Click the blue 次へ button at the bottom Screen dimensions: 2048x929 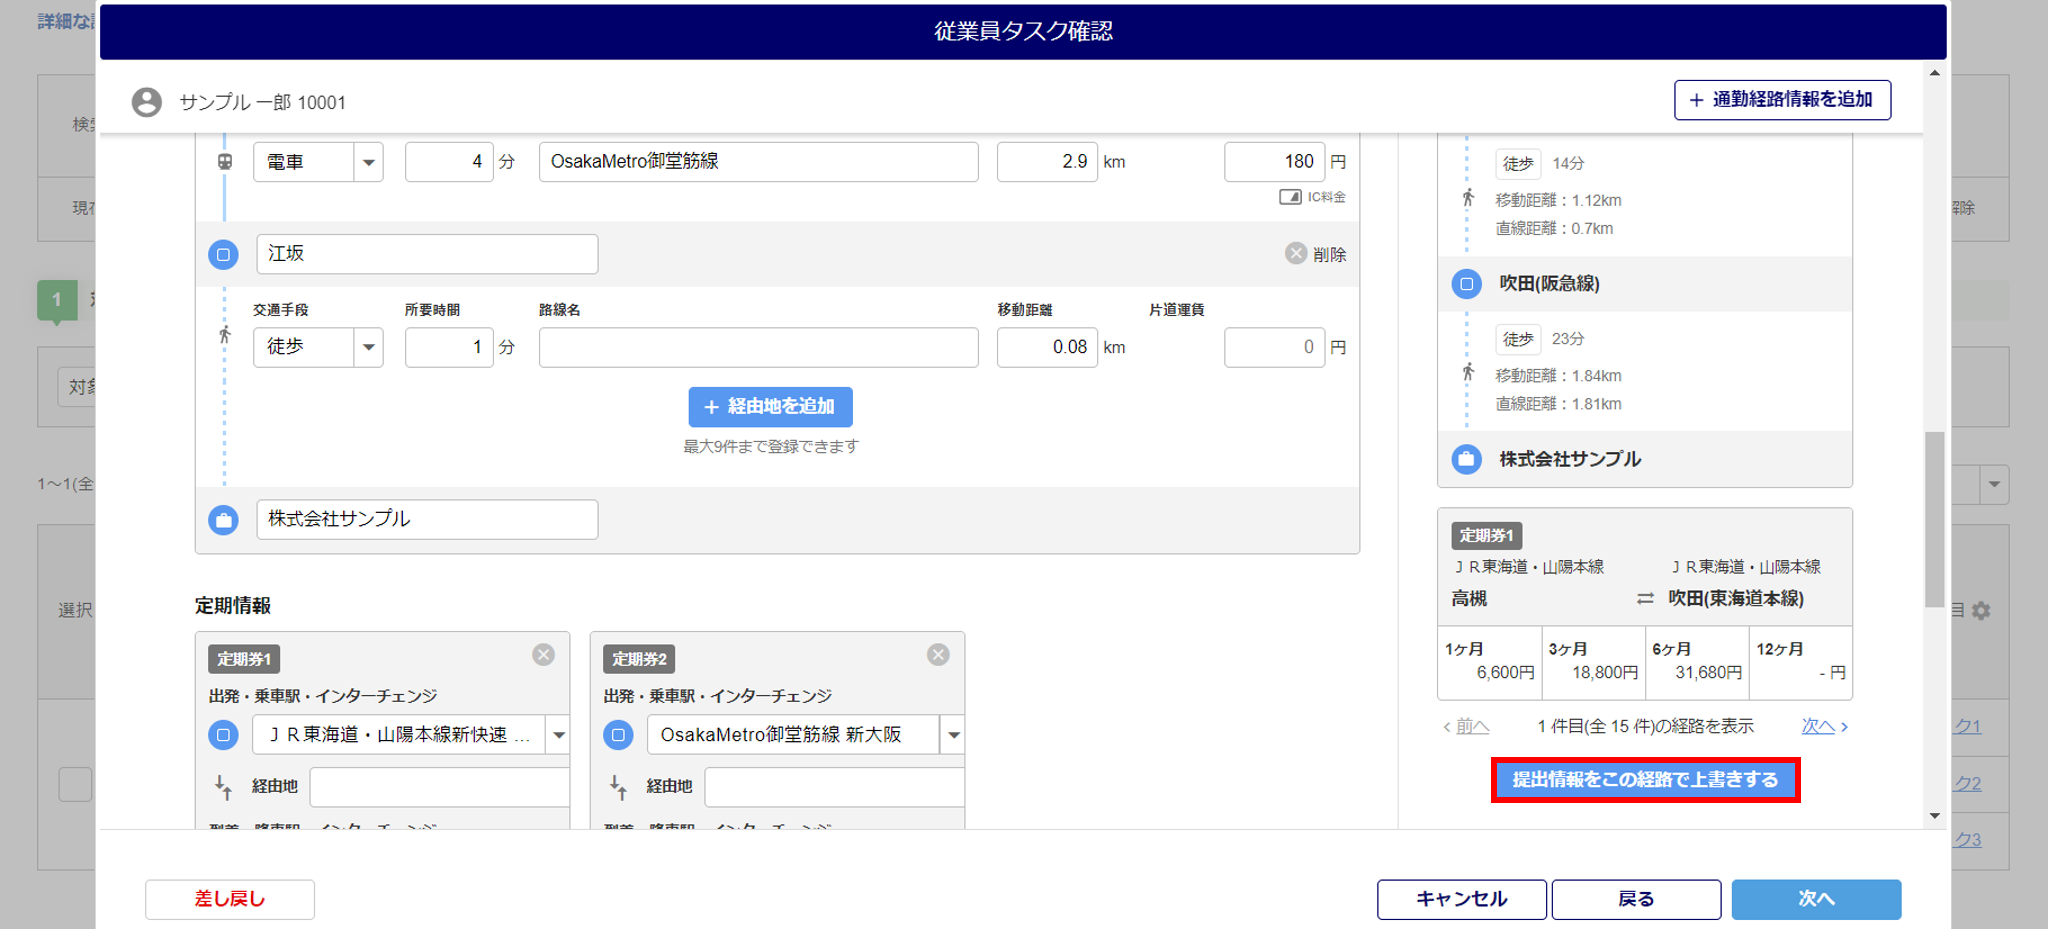[1816, 899]
